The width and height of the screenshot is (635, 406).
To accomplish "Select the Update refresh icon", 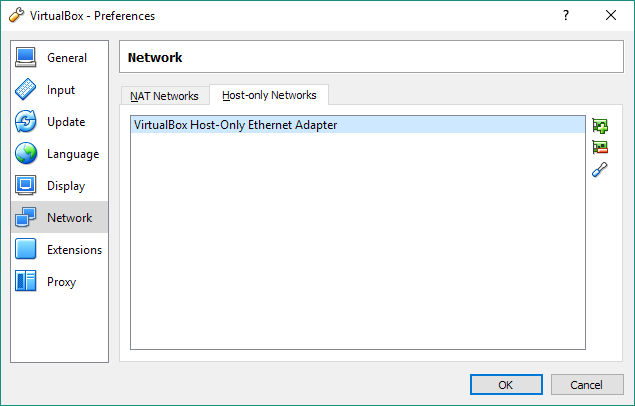I will click(26, 121).
